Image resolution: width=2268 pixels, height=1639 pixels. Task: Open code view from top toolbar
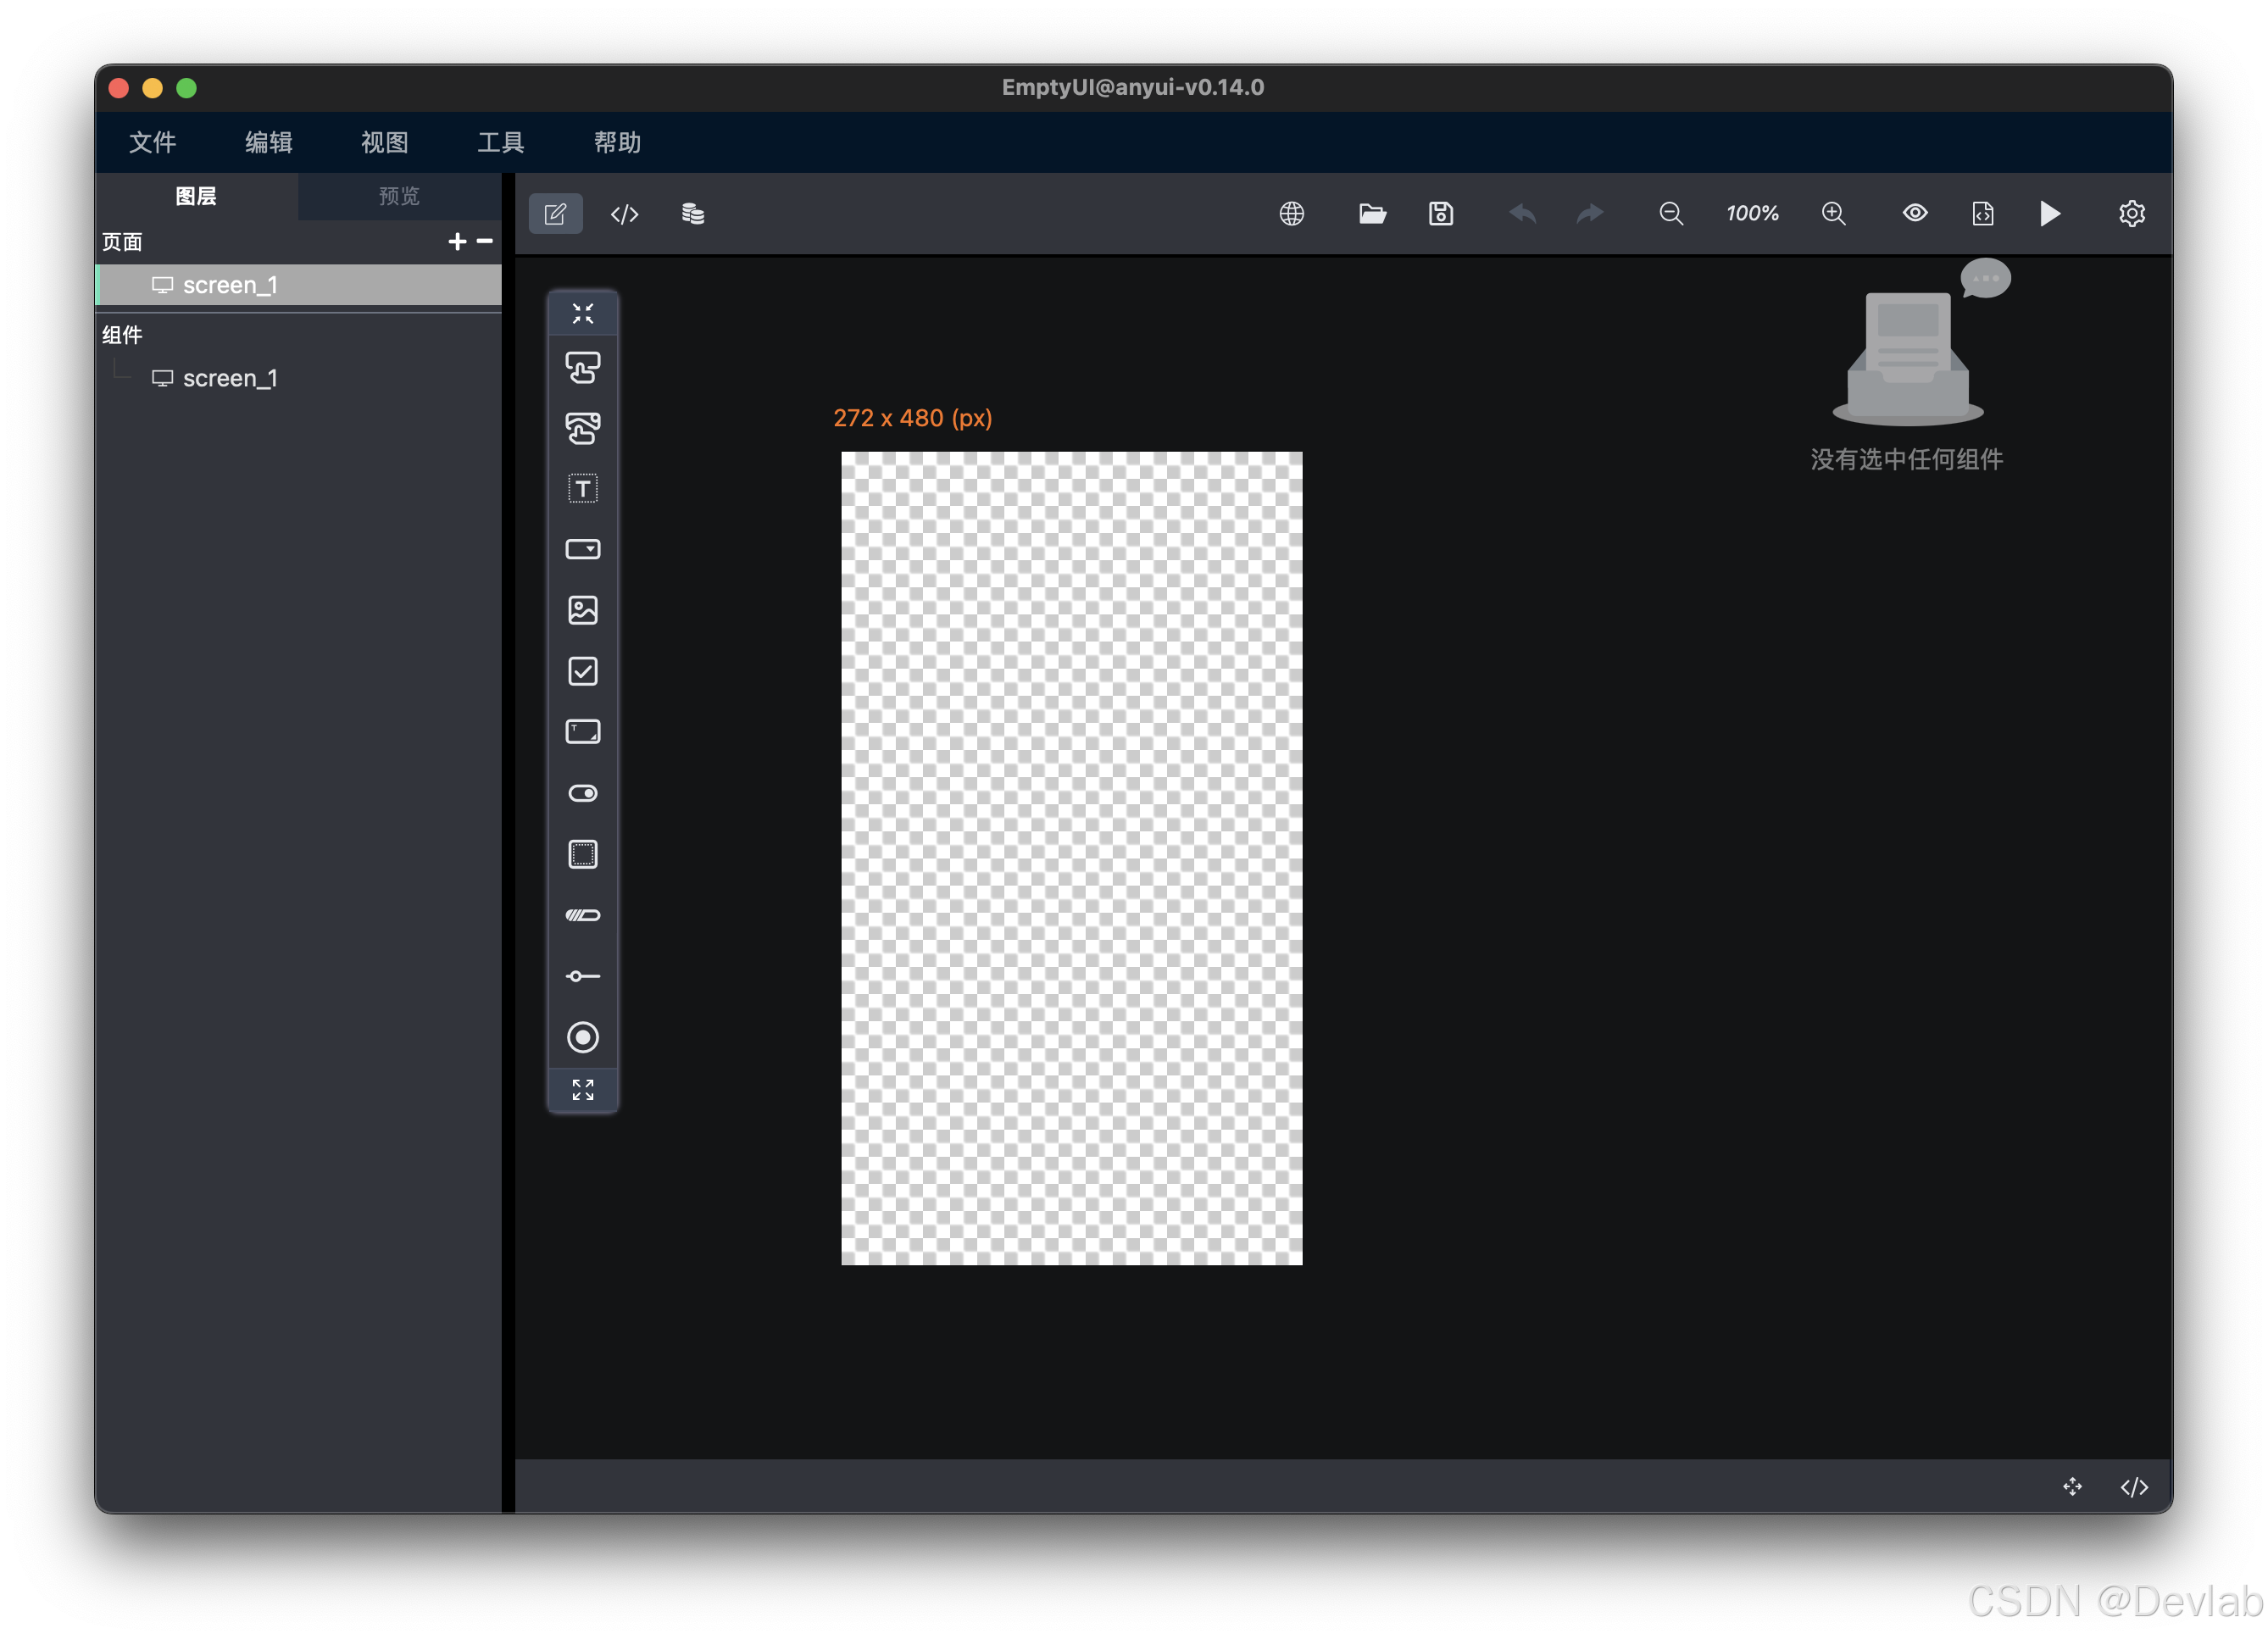coord(624,214)
